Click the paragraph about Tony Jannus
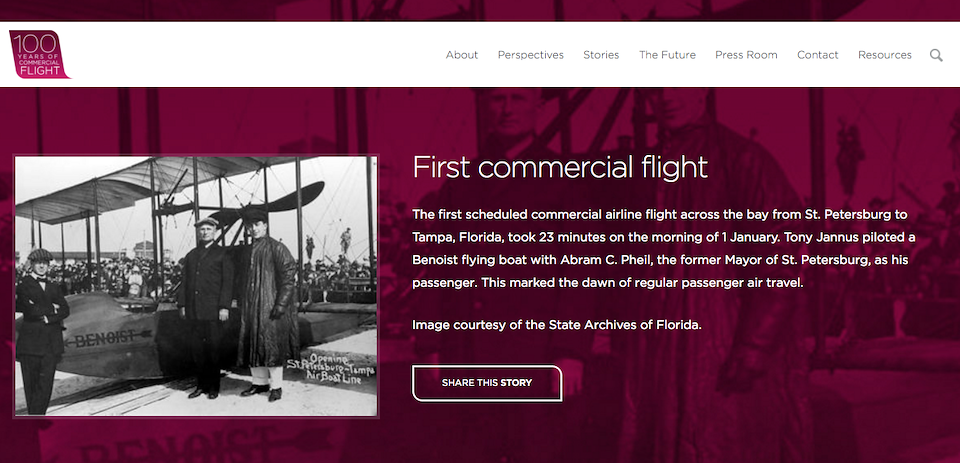Screen dimensions: 960x463 pos(664,249)
